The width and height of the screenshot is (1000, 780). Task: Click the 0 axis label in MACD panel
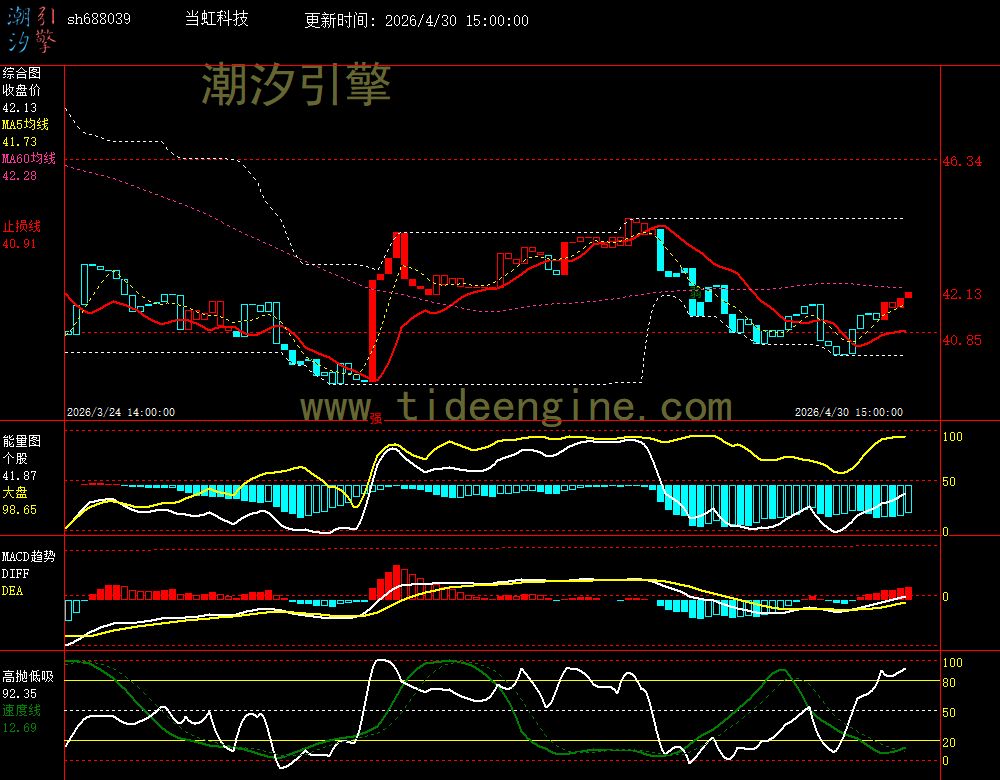click(946, 596)
